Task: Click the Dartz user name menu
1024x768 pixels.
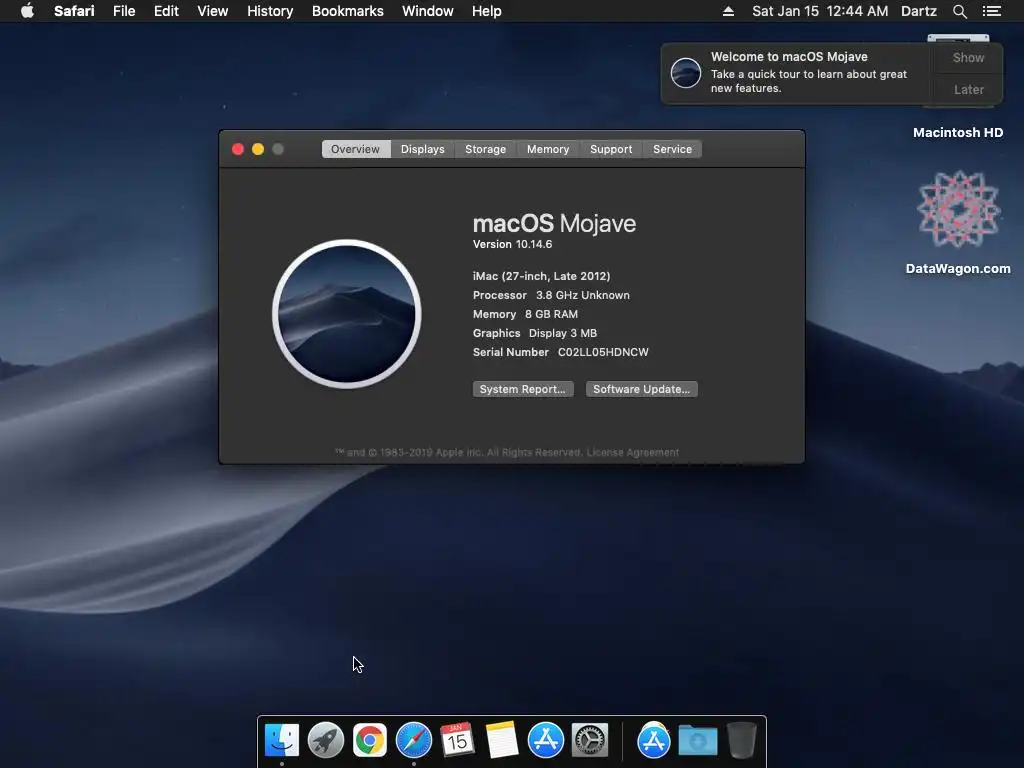Action: pos(919,11)
